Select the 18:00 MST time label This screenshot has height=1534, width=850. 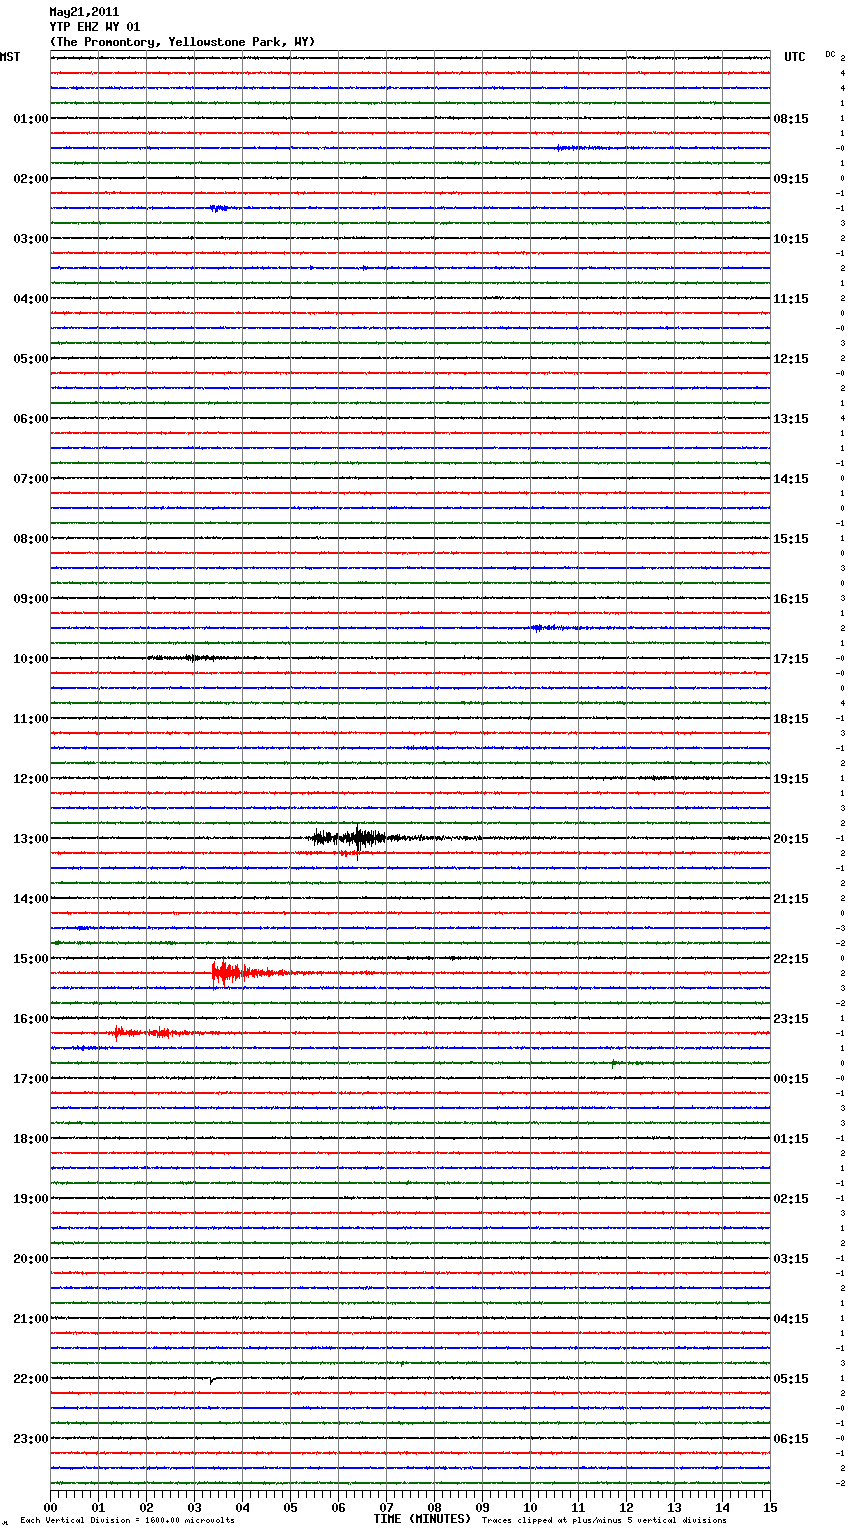click(31, 1139)
